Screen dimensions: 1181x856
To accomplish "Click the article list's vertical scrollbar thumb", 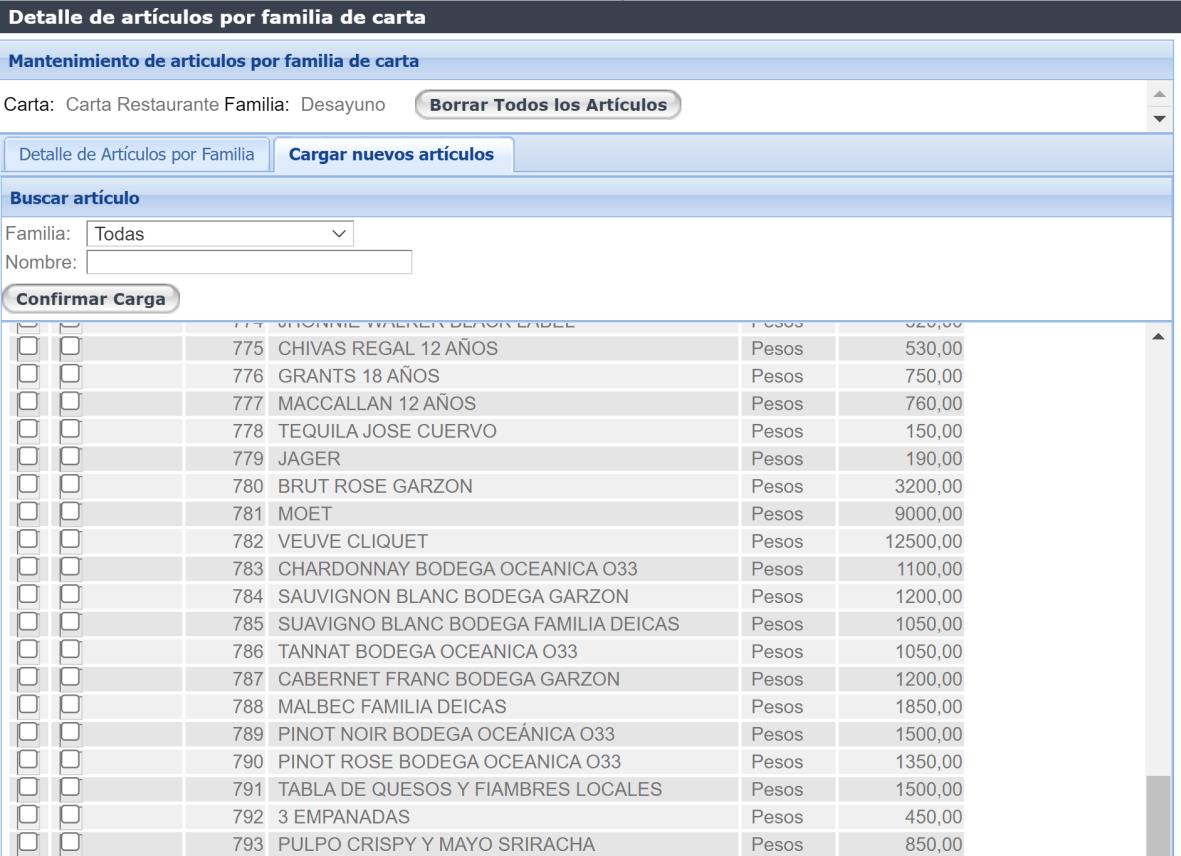I will click(x=1158, y=814).
